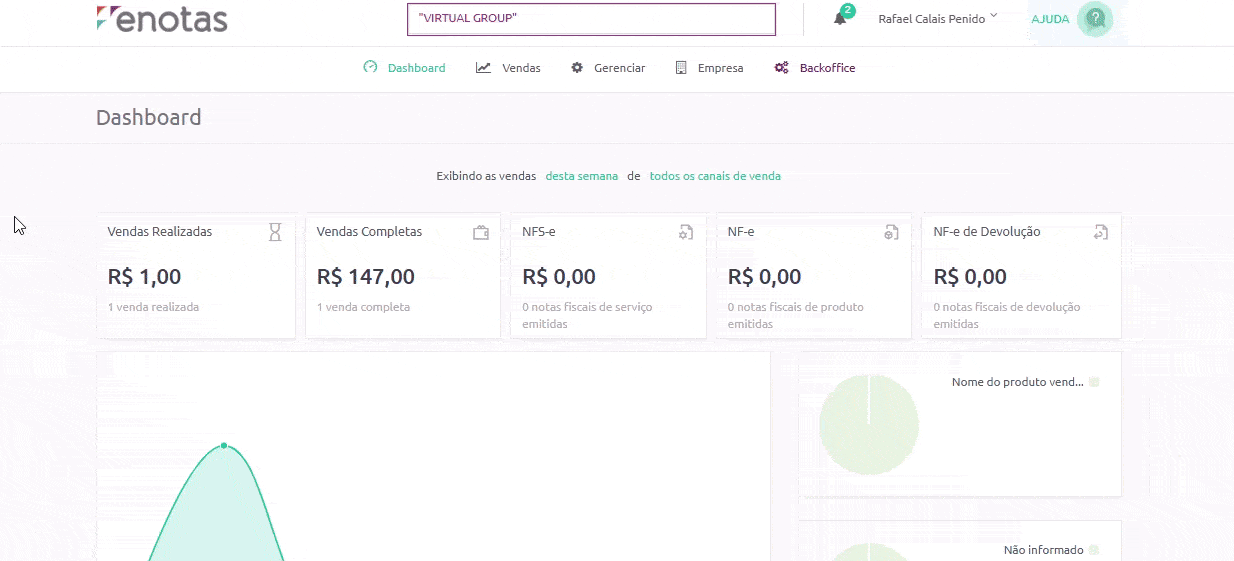The width and height of the screenshot is (1234, 561).
Task: Click the NFS-e document icon
Action: coord(686,232)
